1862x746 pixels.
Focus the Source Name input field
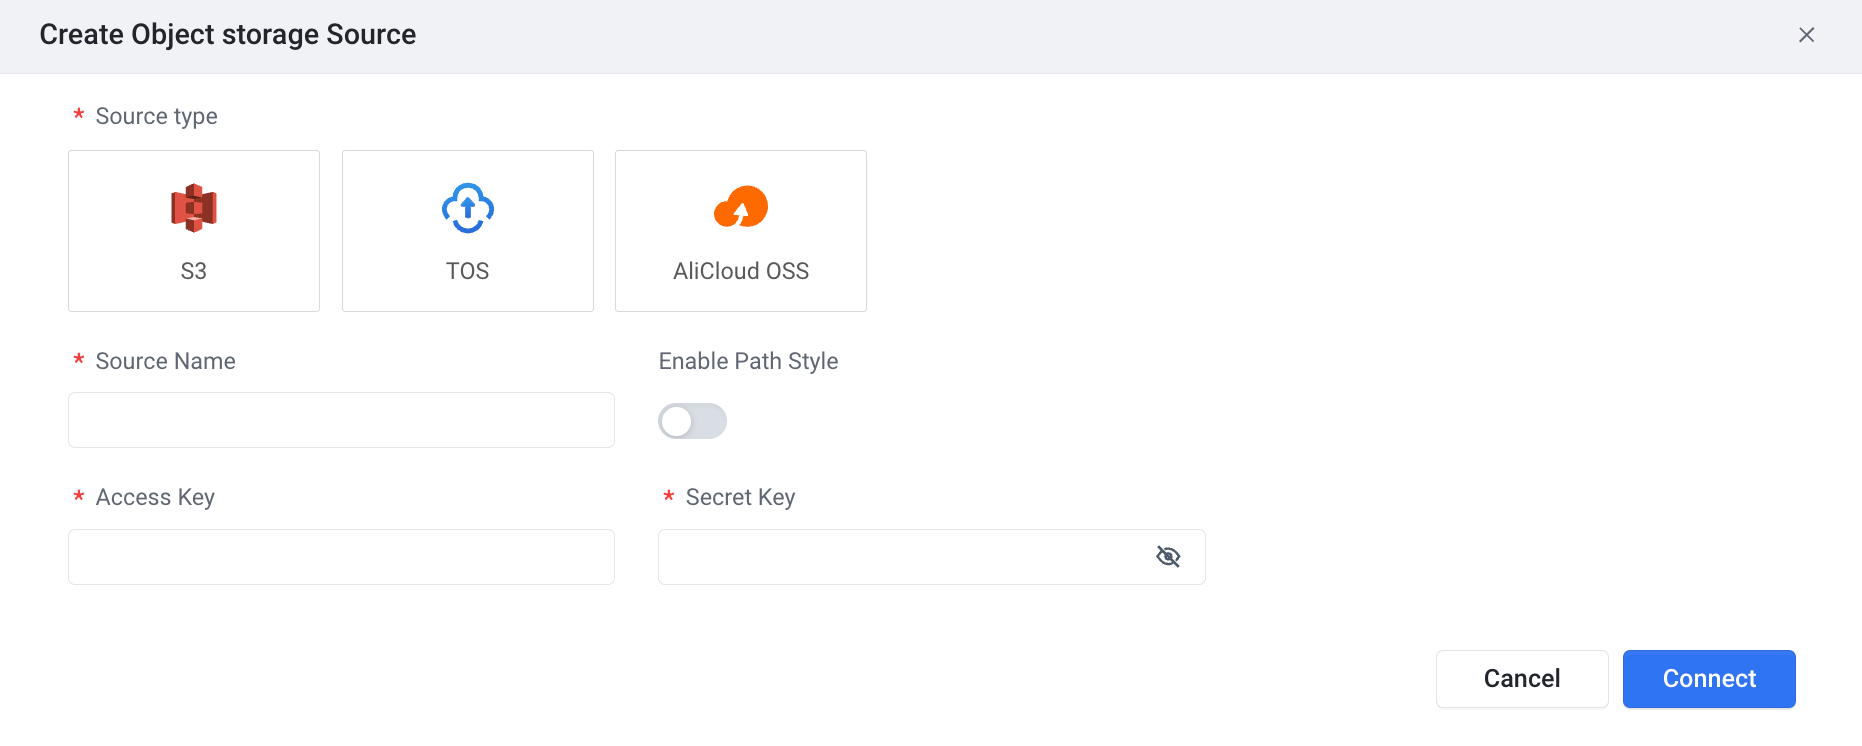(341, 420)
